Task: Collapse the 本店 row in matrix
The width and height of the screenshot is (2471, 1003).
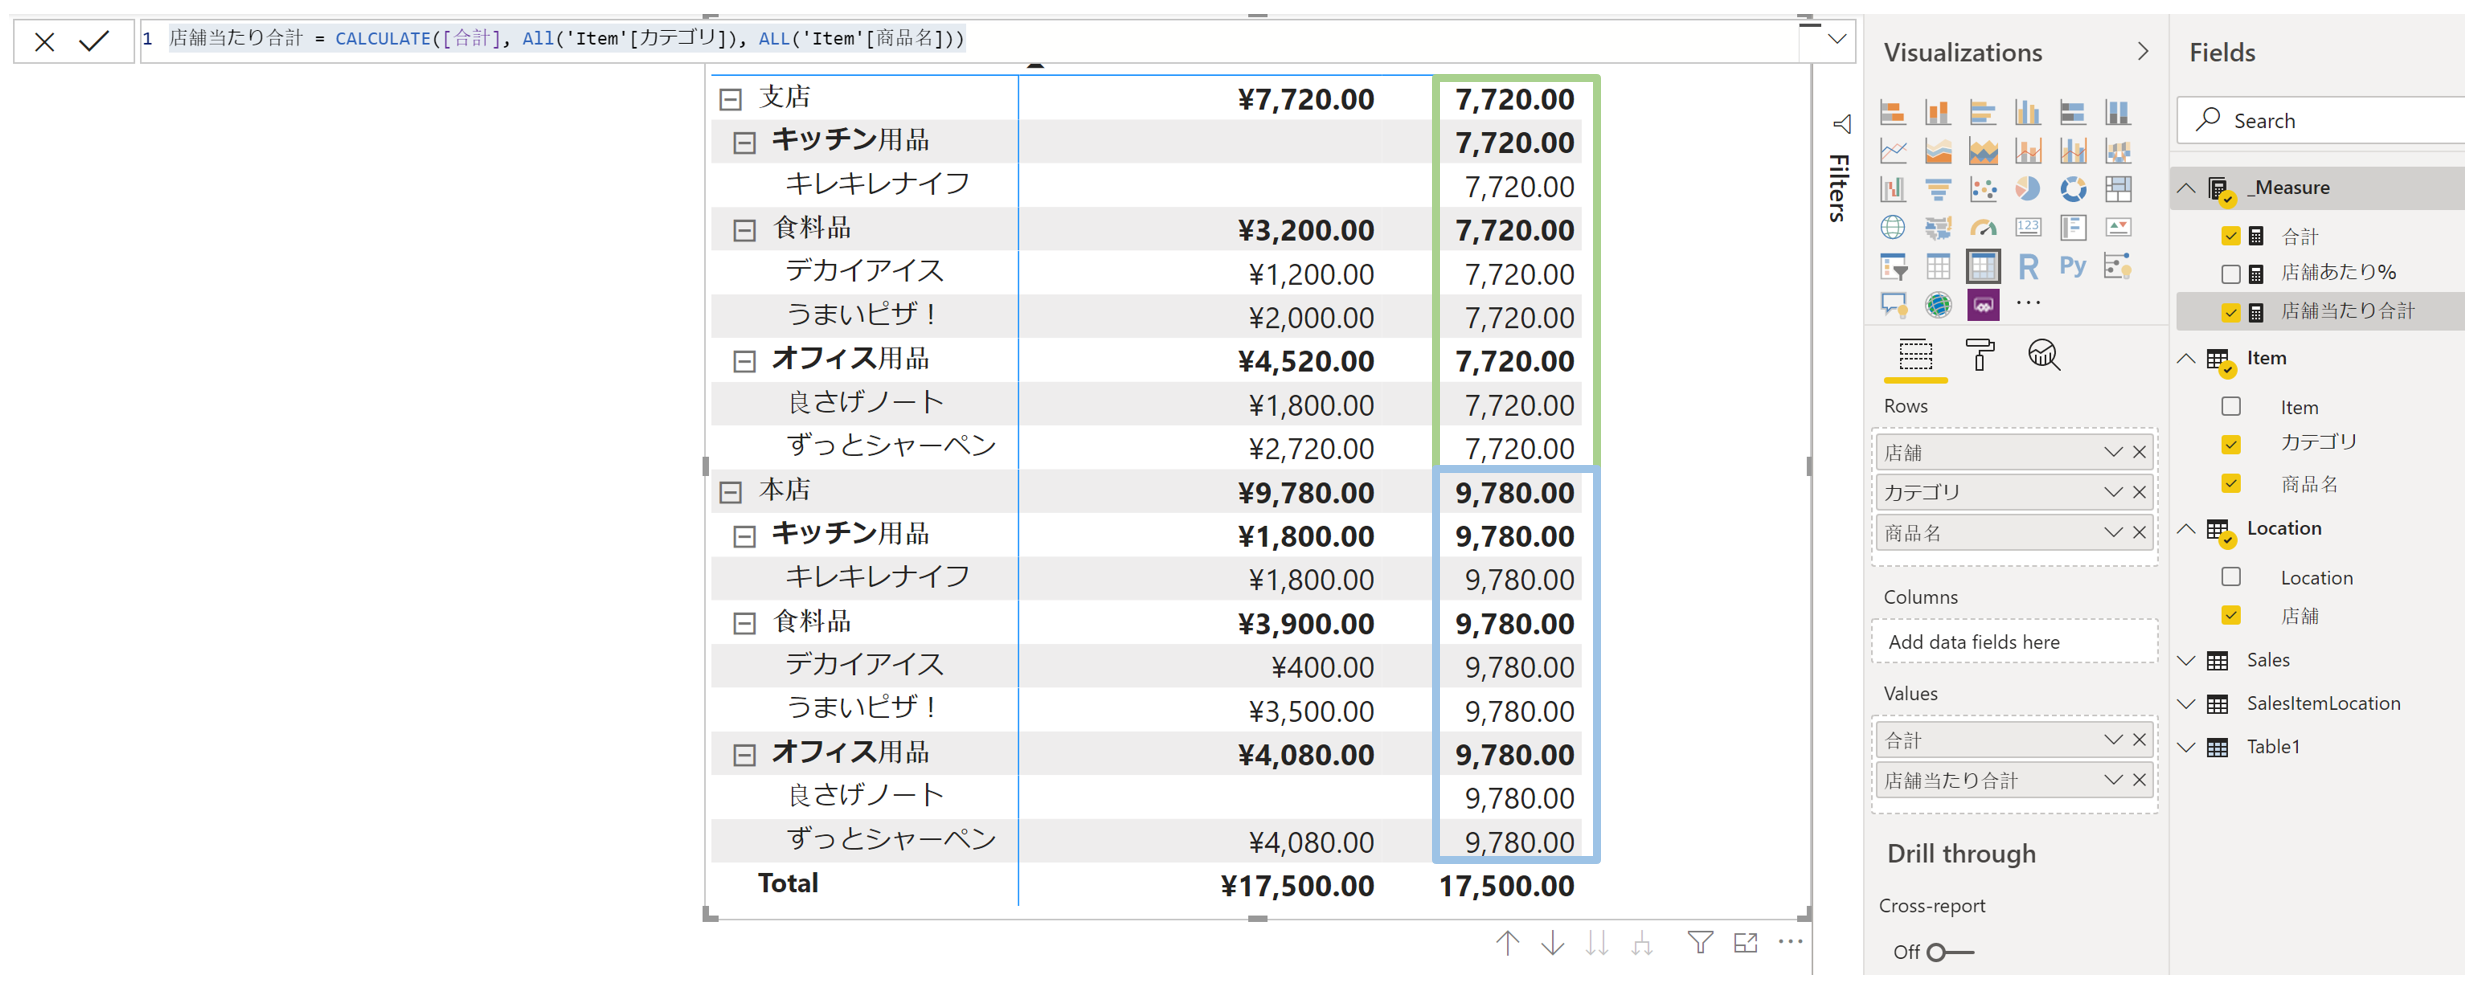Action: 731,492
